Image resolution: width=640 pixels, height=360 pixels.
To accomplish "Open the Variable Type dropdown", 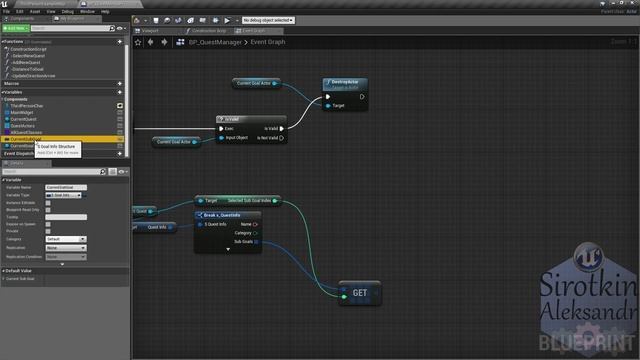I will pyautogui.click(x=64, y=195).
